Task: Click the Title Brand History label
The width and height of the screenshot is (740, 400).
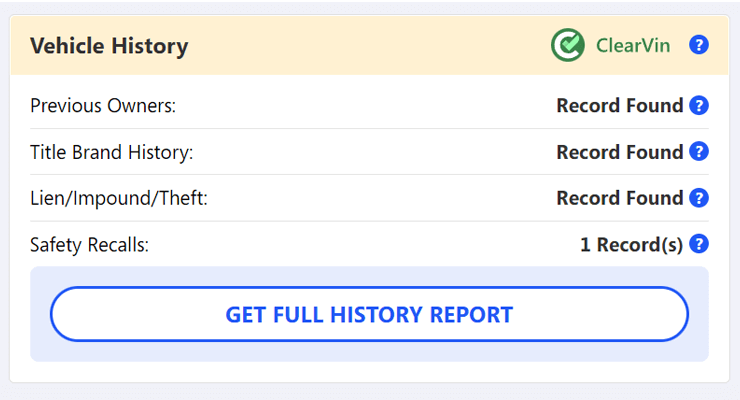Action: (112, 152)
